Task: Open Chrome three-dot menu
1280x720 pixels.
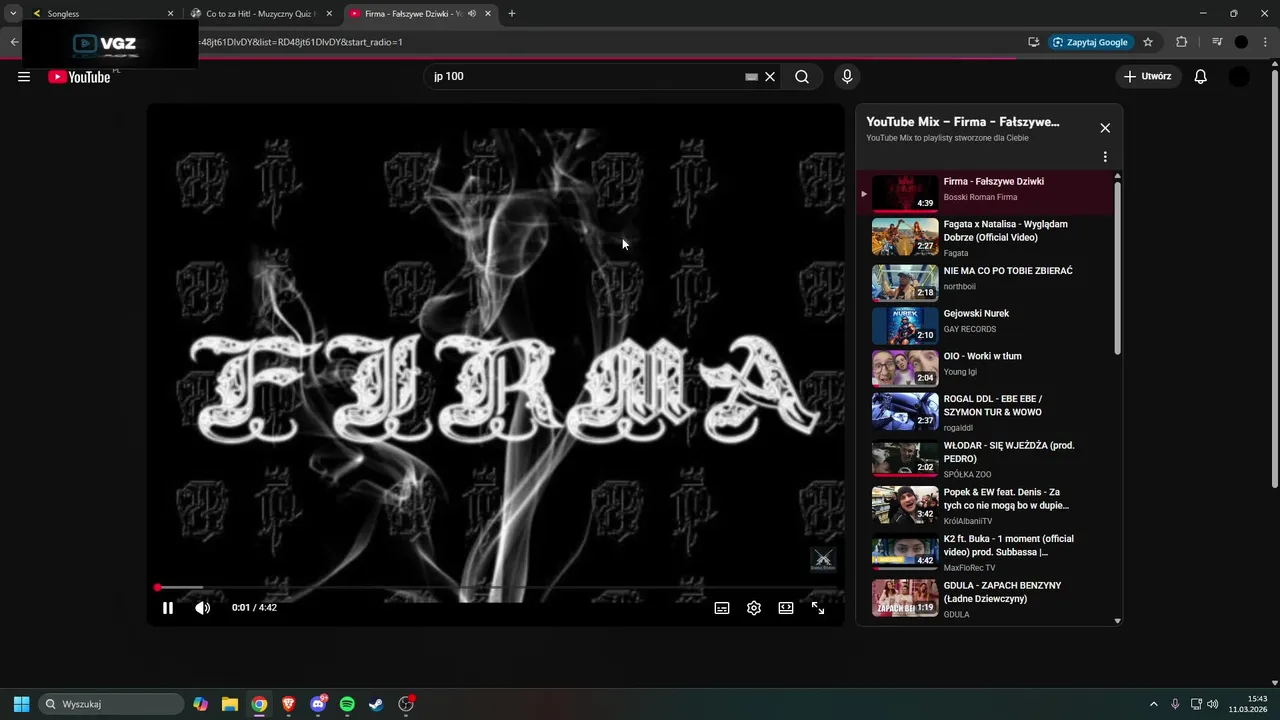Action: click(x=1266, y=42)
